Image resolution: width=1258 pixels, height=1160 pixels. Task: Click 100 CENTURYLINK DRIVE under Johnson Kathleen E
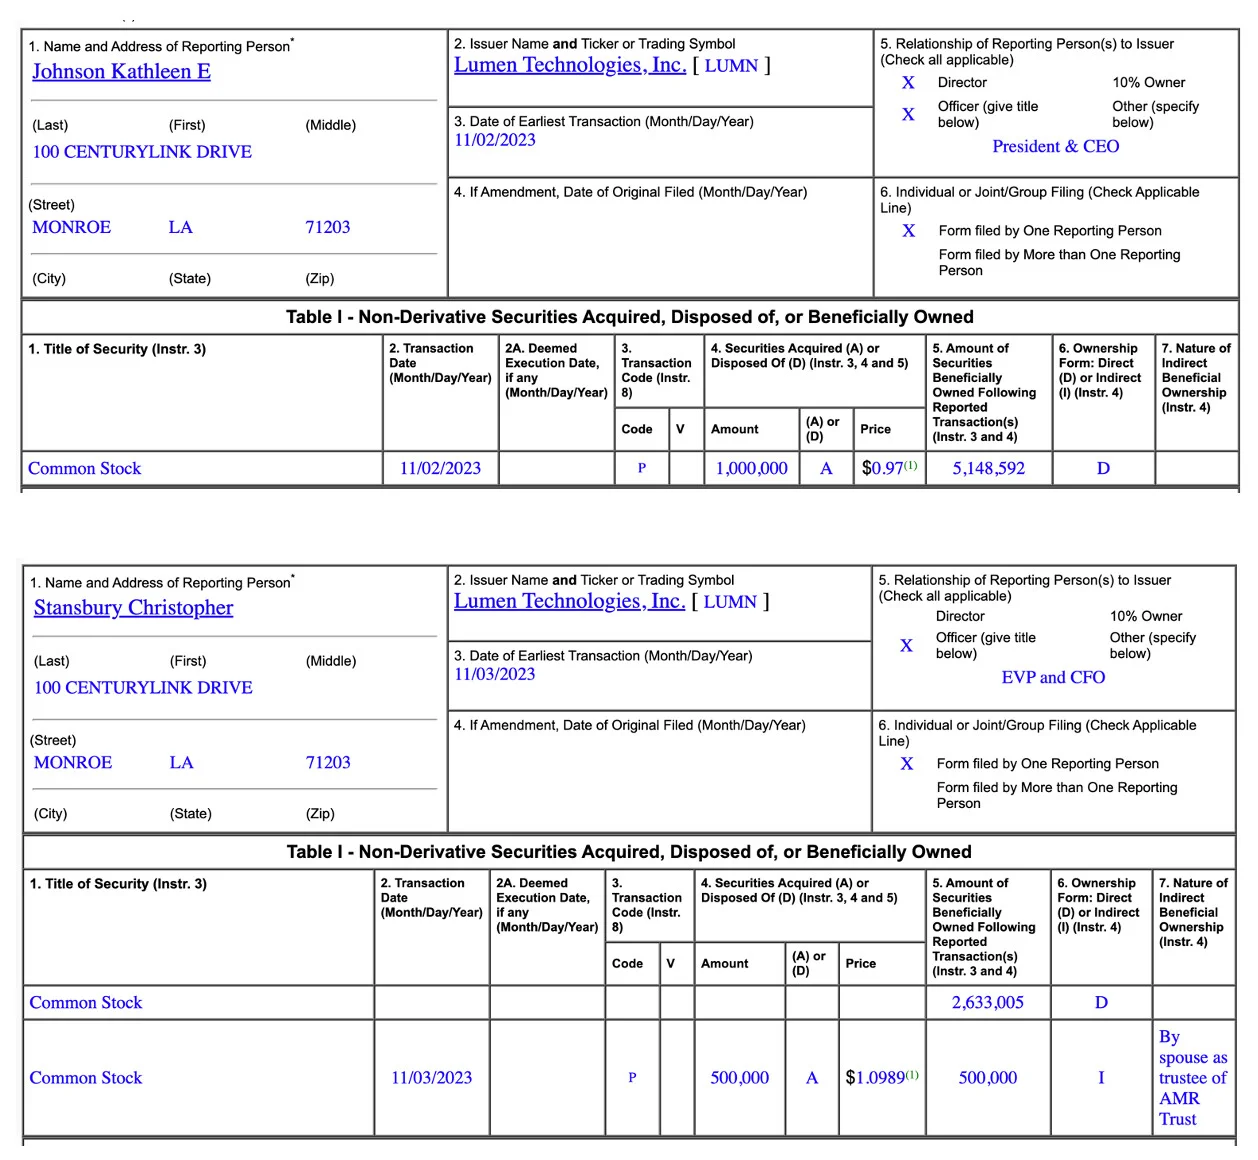pos(142,152)
